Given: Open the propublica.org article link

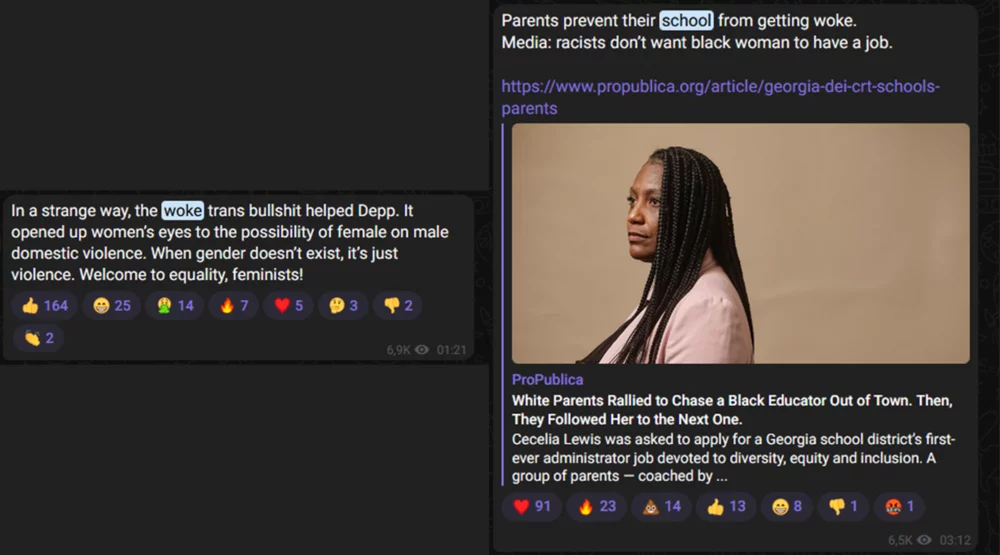Looking at the screenshot, I should tap(720, 97).
